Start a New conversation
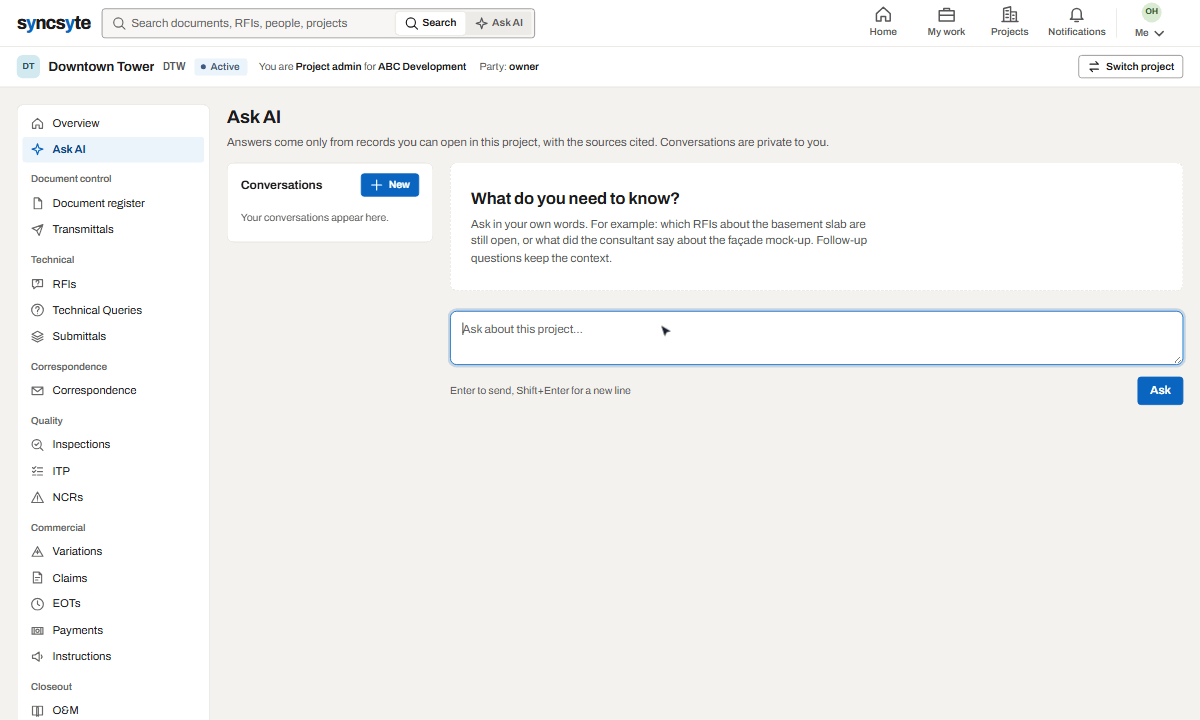The height and width of the screenshot is (720, 1200). point(390,185)
